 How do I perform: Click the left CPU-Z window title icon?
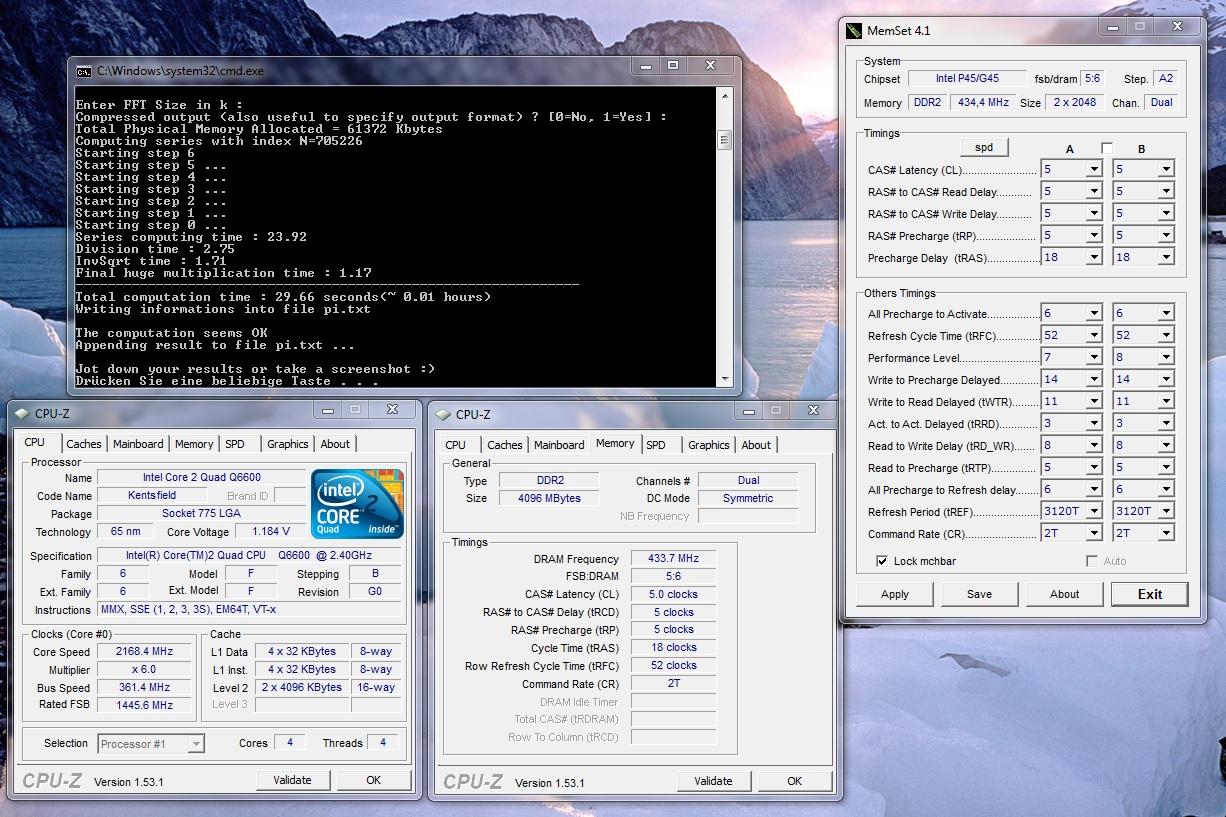[21, 414]
